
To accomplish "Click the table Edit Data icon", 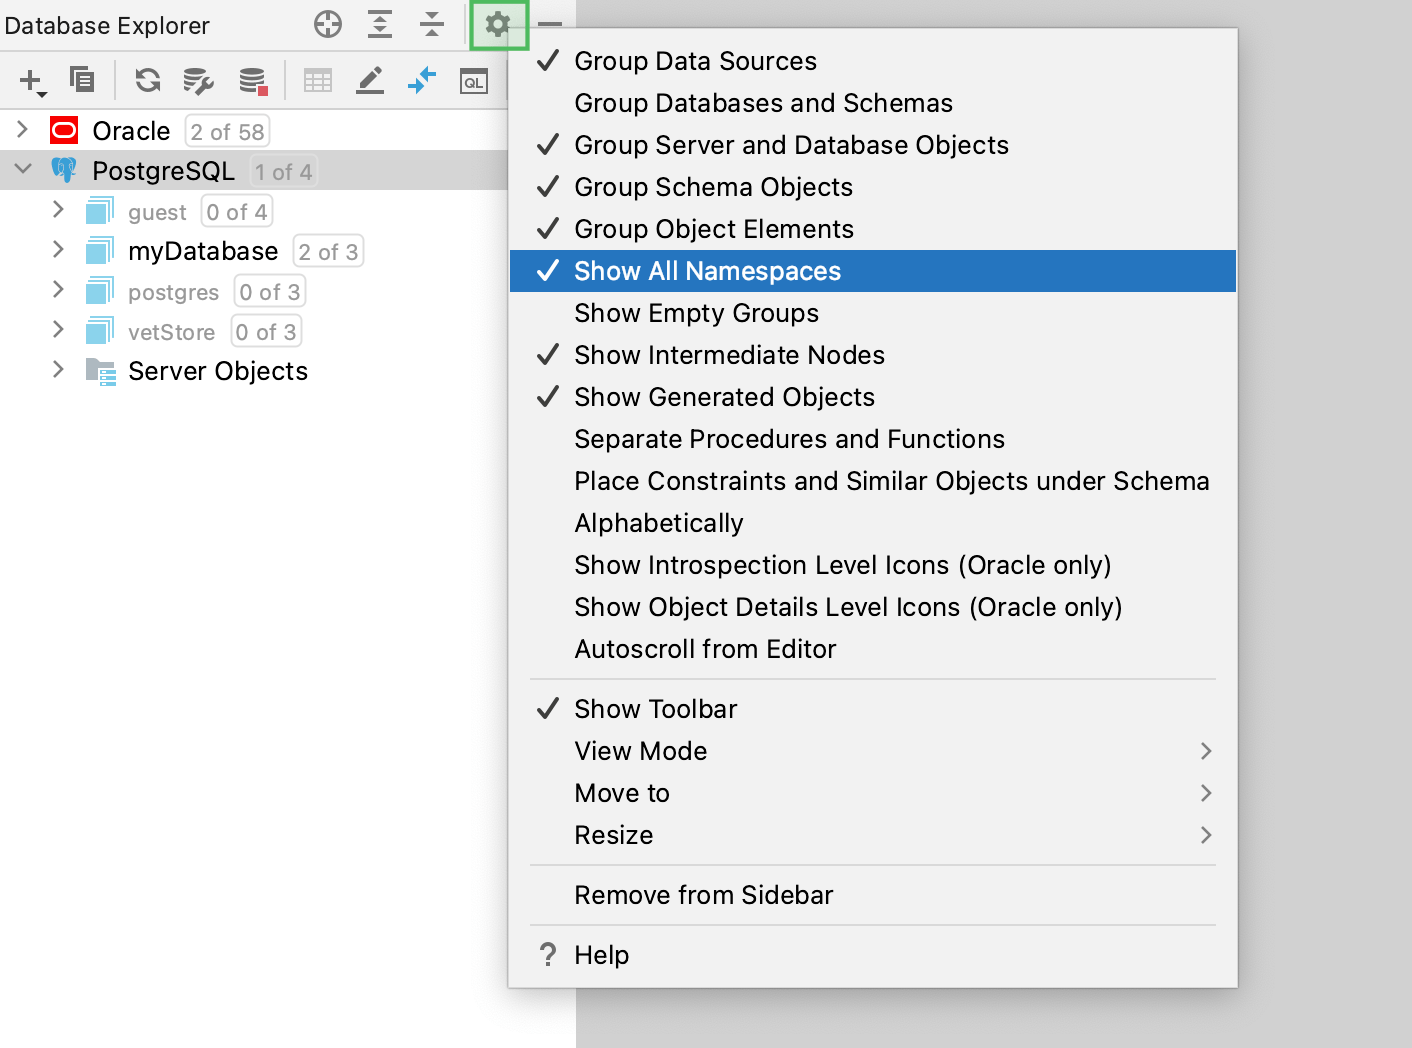I will point(318,81).
